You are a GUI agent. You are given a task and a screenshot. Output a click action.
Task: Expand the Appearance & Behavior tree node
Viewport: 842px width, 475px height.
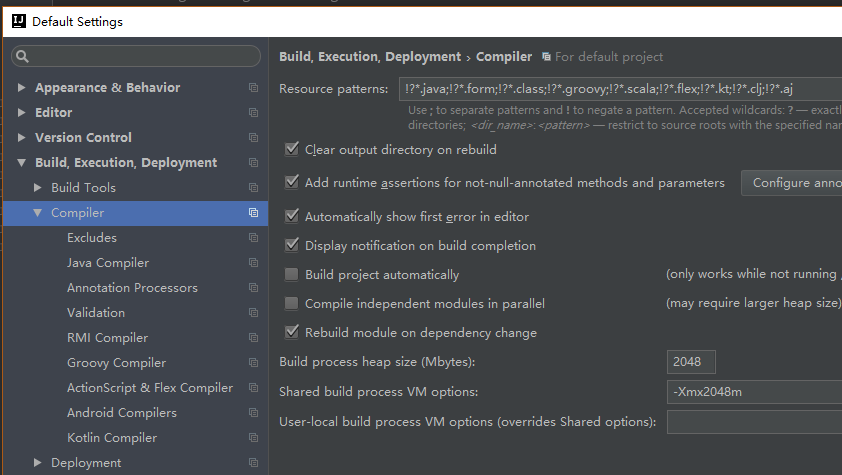pos(22,88)
